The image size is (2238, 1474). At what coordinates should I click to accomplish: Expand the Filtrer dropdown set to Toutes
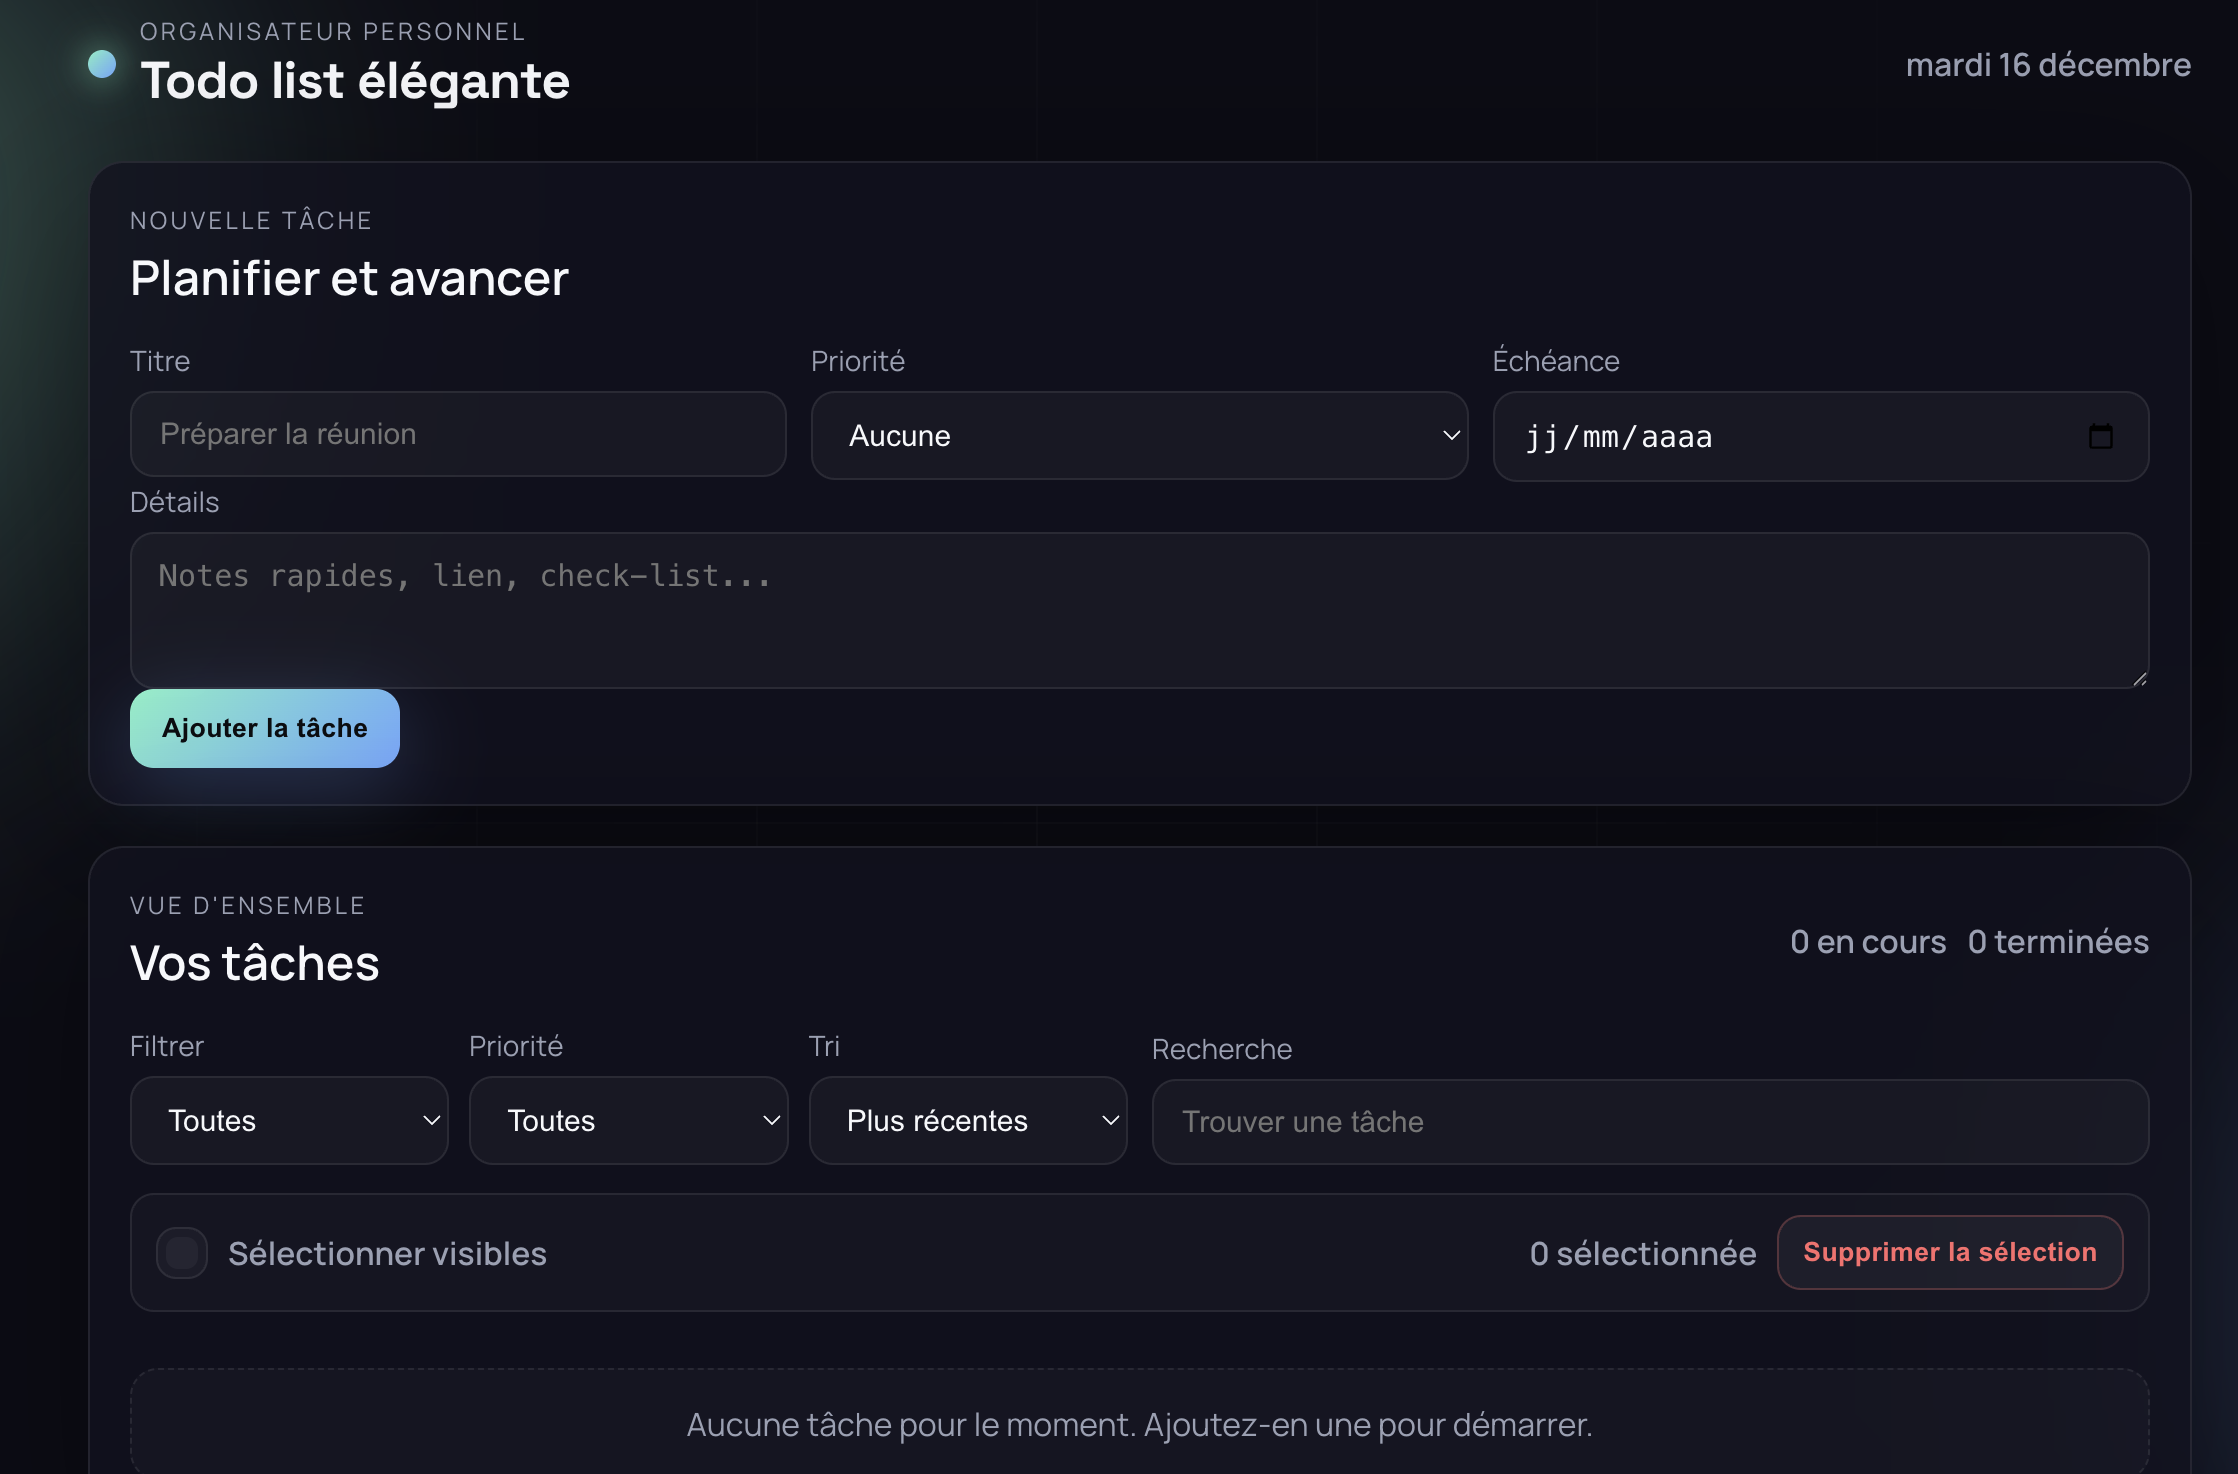click(x=289, y=1121)
